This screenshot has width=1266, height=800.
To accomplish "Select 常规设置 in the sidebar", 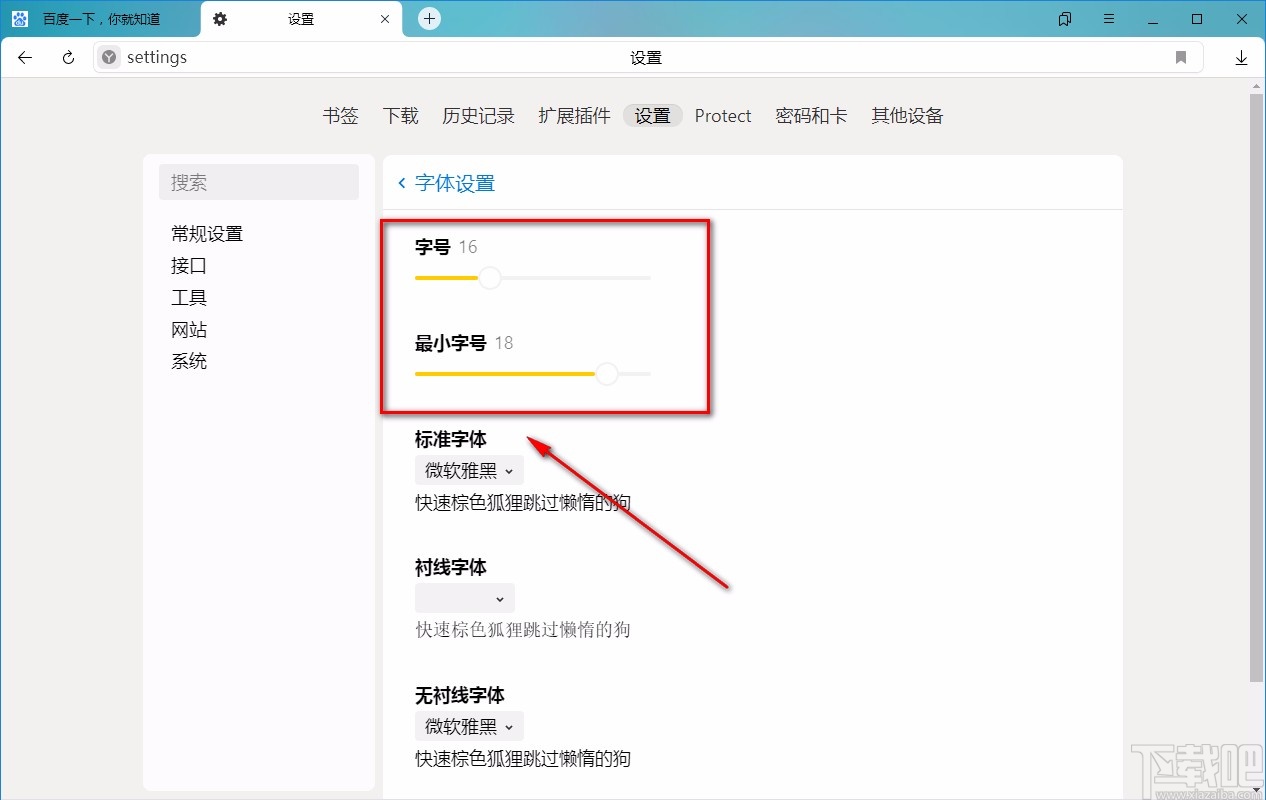I will [x=206, y=233].
